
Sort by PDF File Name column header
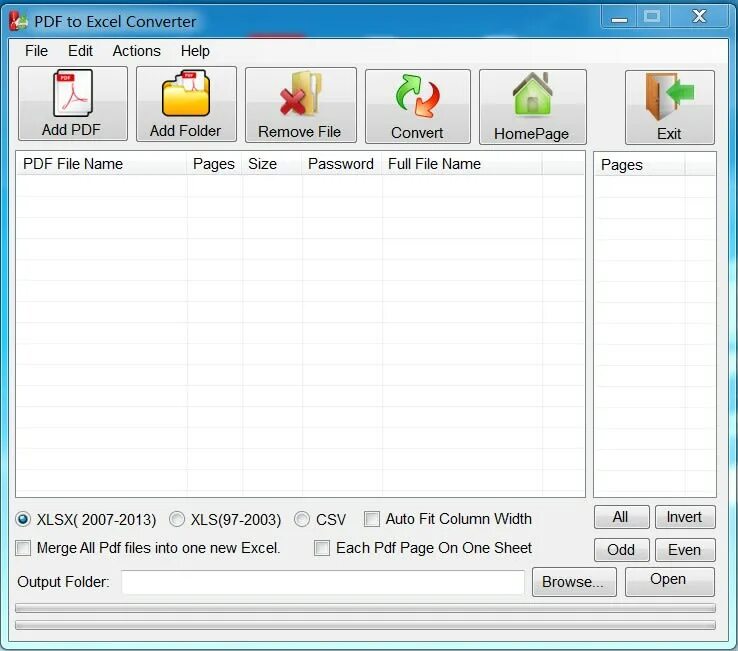[x=102, y=164]
